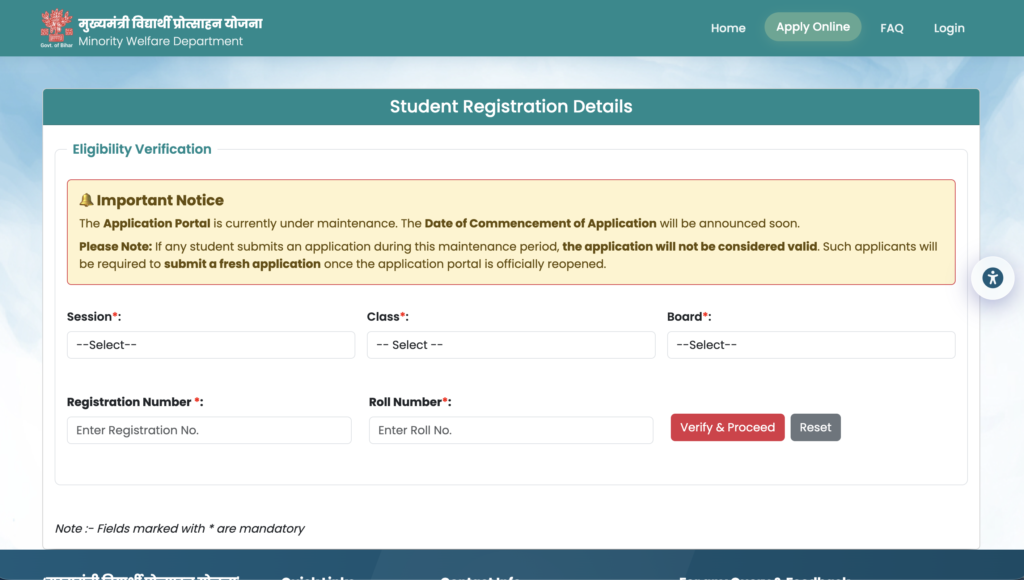Click the Minority Welfare Department title text
Viewport: 1024px width, 580px height.
coord(161,41)
